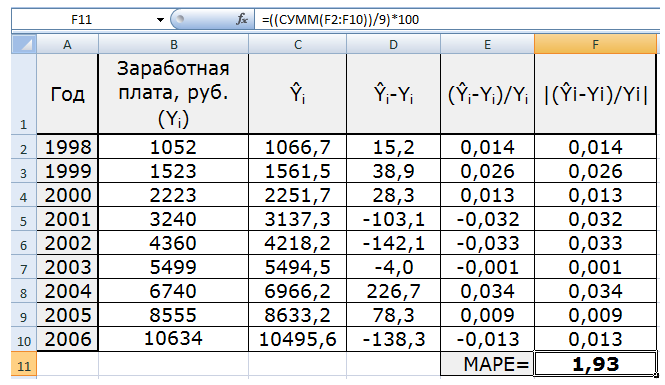
Task: Select column E header
Action: [487, 44]
